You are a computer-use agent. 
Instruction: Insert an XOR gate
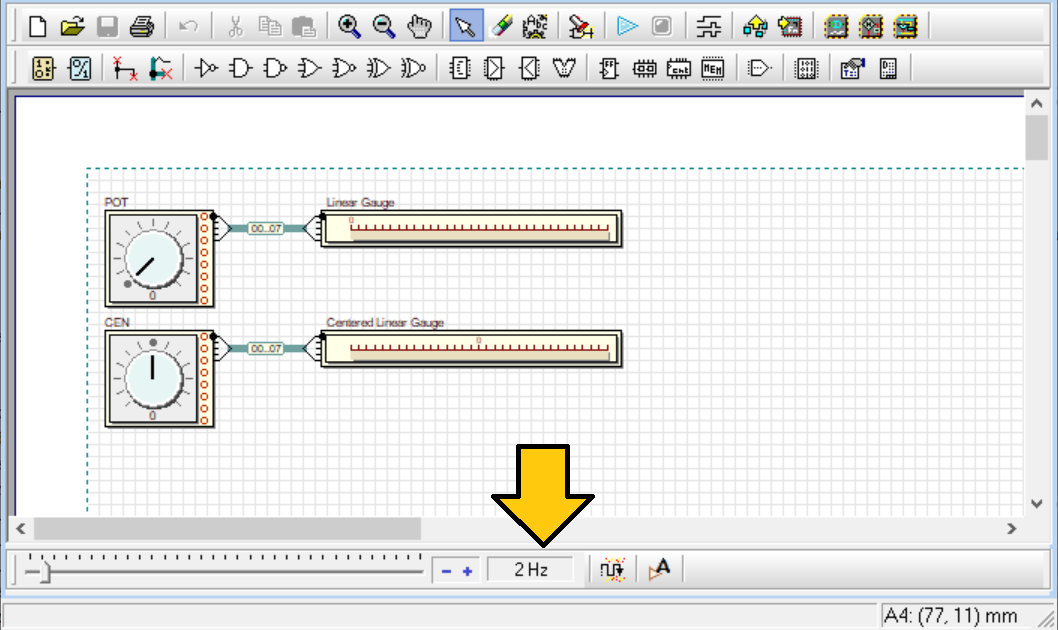[378, 68]
